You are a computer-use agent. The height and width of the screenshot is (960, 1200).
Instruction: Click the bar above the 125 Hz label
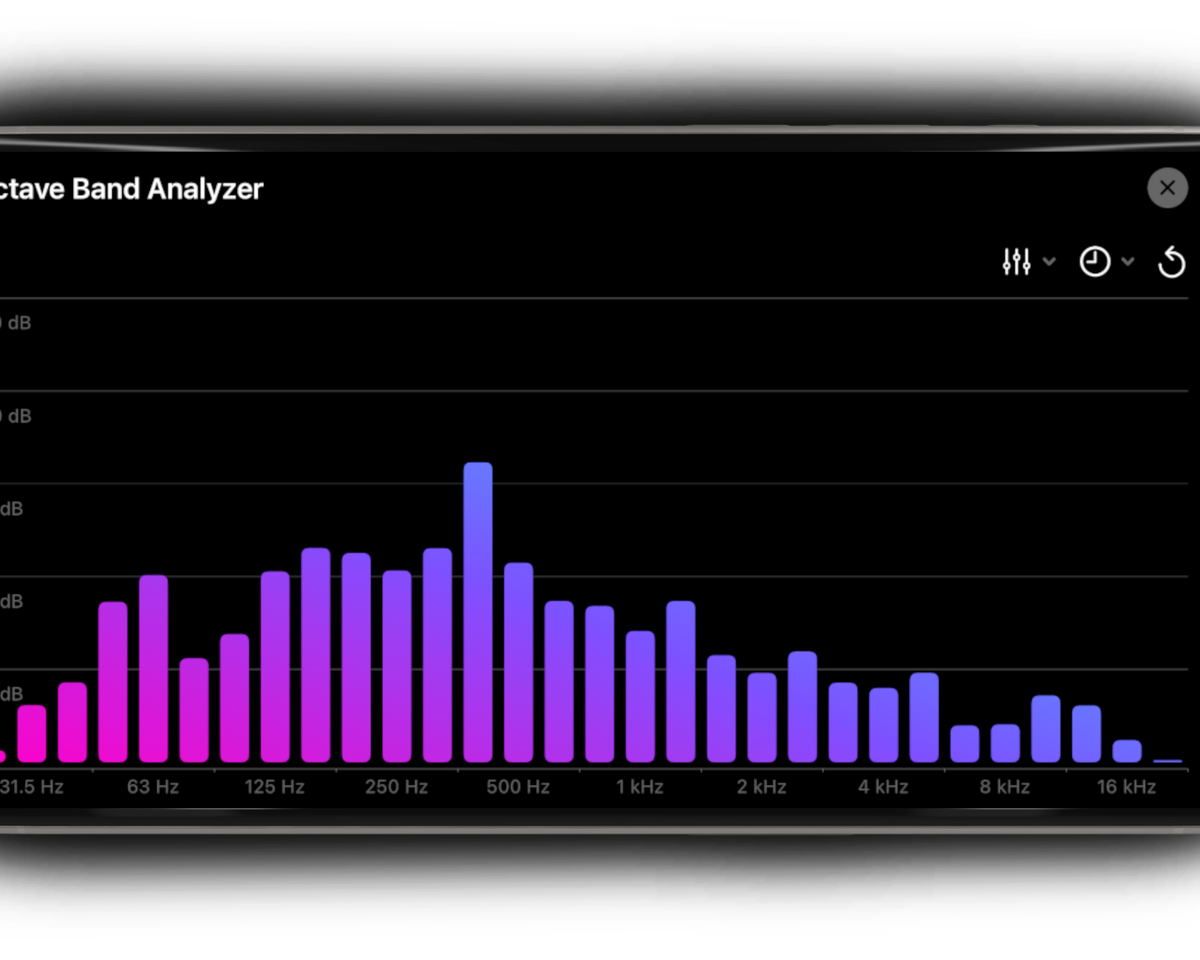tap(275, 666)
